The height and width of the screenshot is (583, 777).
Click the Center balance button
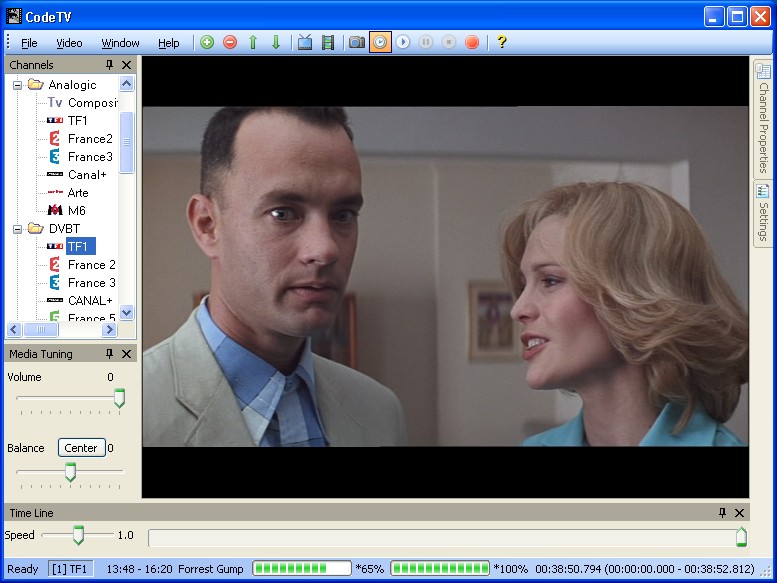coord(81,448)
